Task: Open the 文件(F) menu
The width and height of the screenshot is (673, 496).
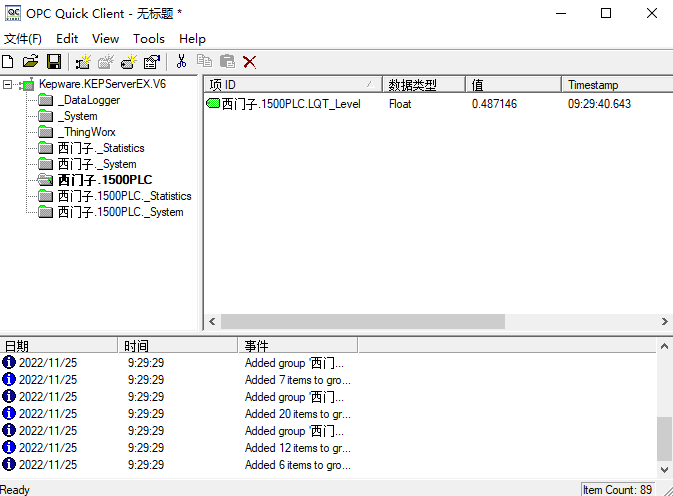Action: (23, 39)
